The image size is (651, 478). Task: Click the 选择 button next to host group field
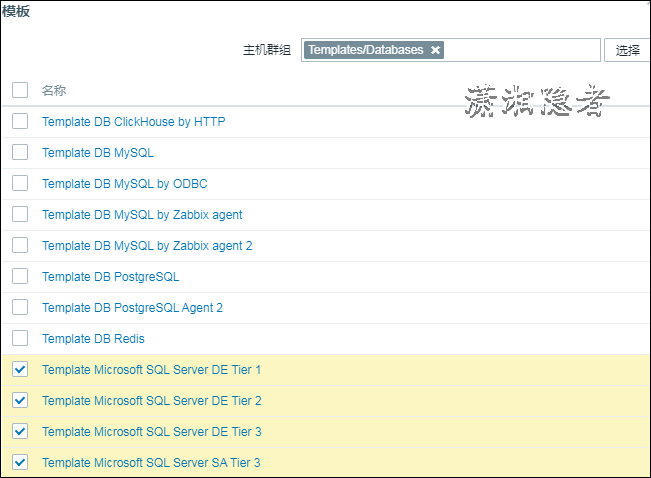click(627, 50)
